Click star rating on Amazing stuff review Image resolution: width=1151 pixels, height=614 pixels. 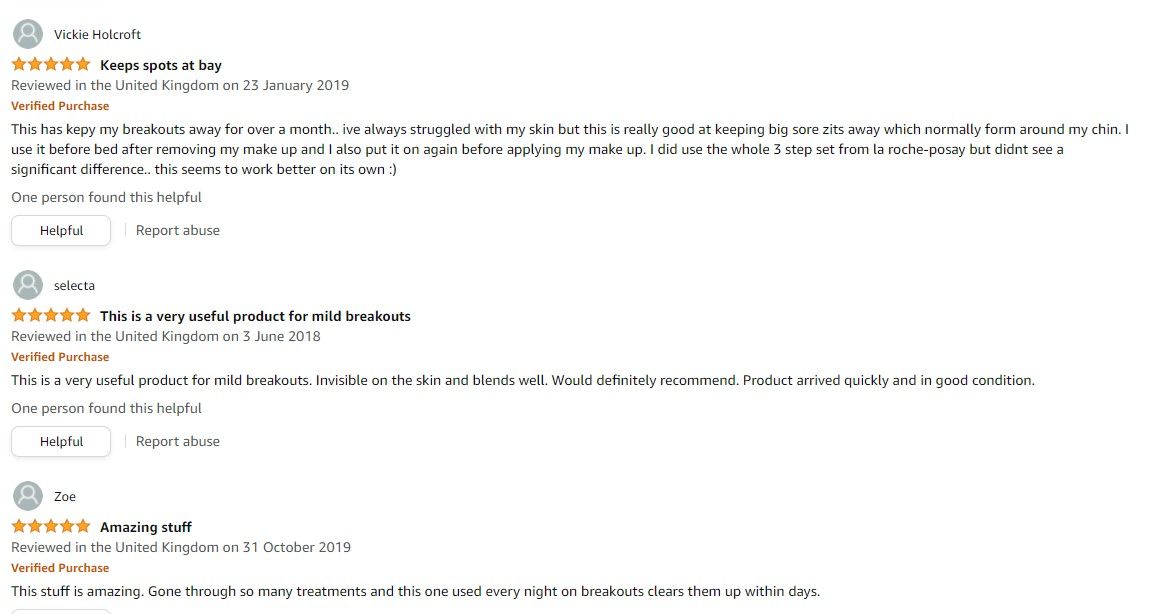coord(51,527)
